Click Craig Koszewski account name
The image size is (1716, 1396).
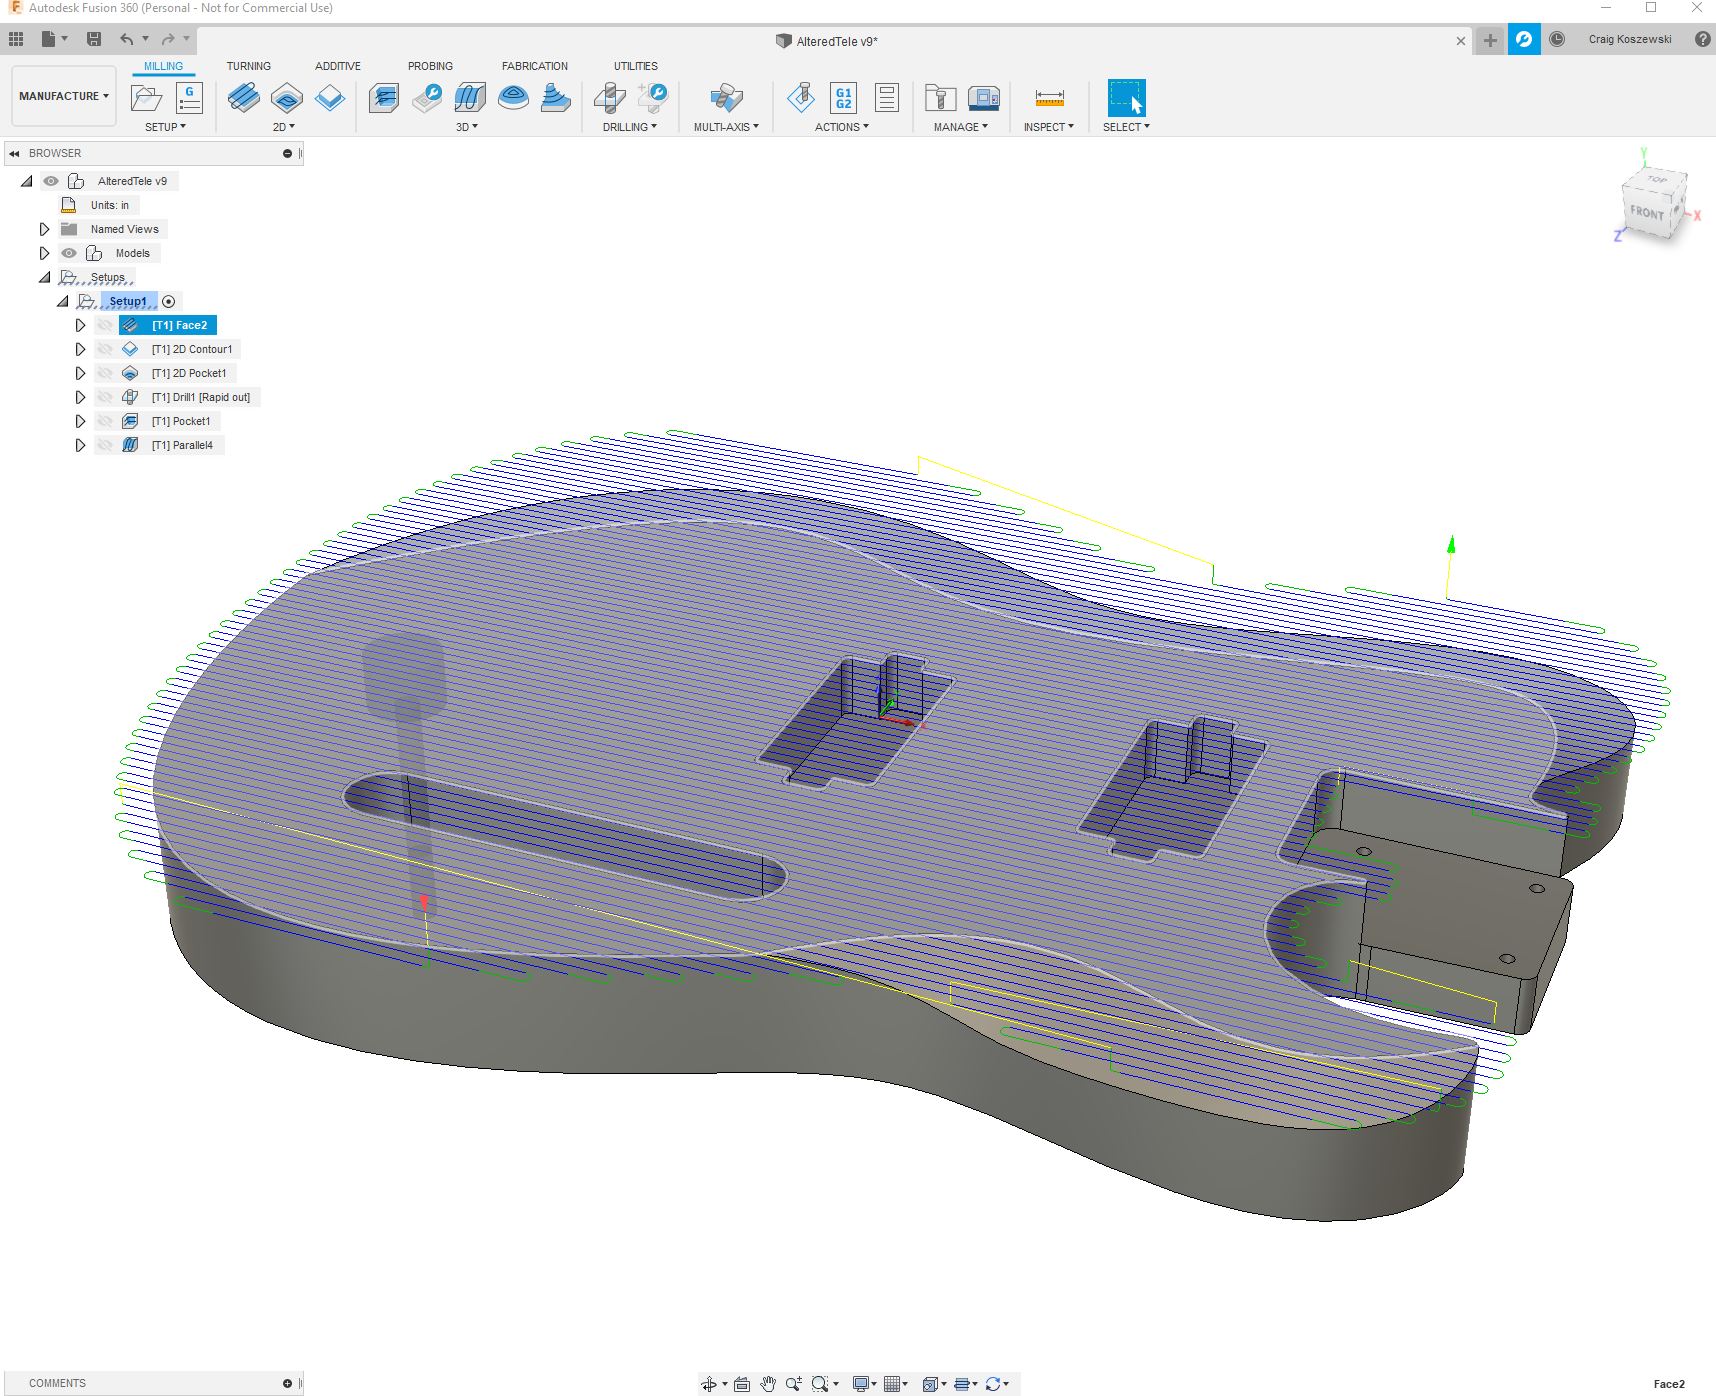point(1629,39)
